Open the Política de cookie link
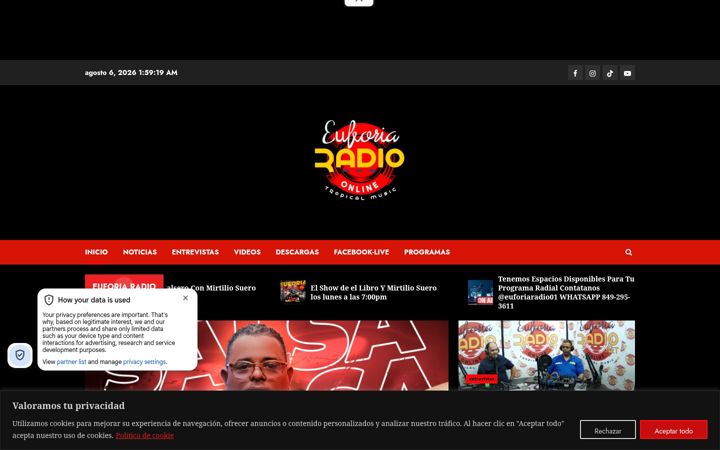This screenshot has width=720, height=450. click(x=145, y=435)
